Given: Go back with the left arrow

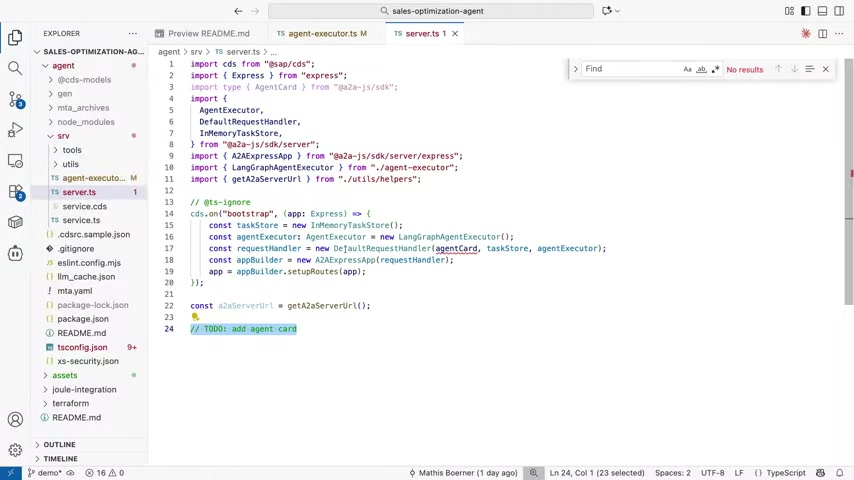Looking at the screenshot, I should coord(238,11).
